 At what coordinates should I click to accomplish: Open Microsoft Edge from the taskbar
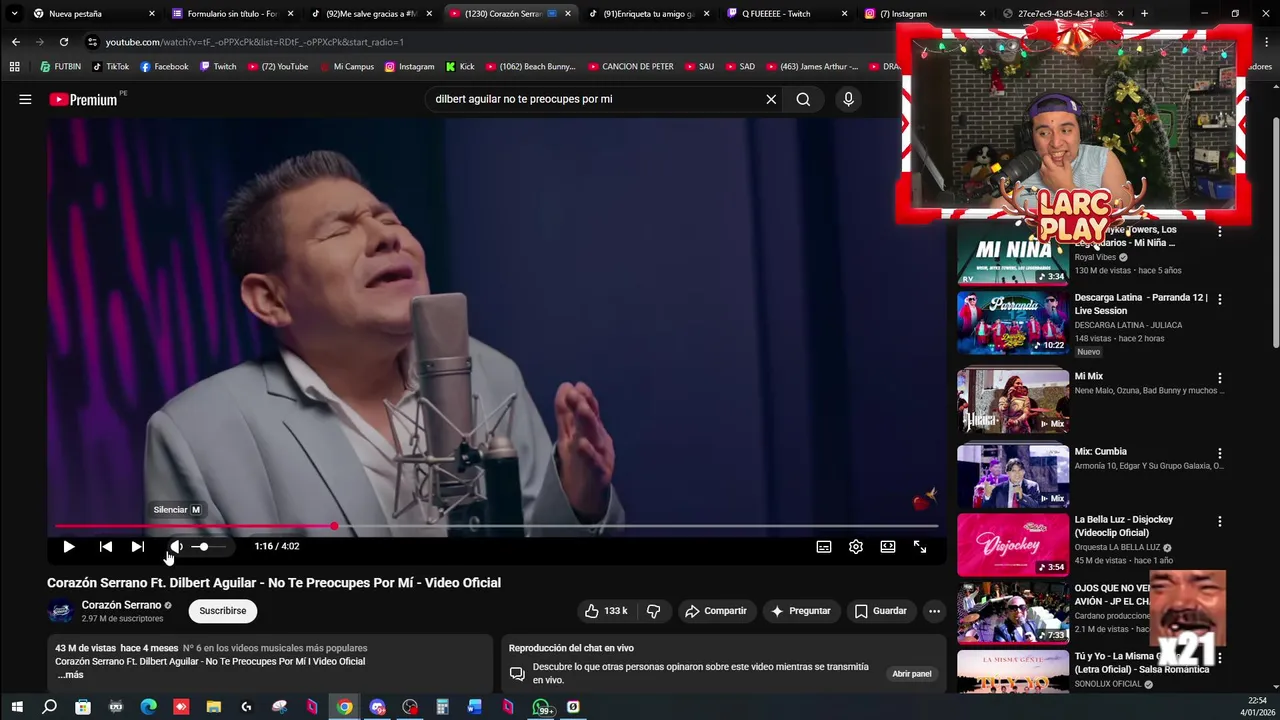coord(148,707)
